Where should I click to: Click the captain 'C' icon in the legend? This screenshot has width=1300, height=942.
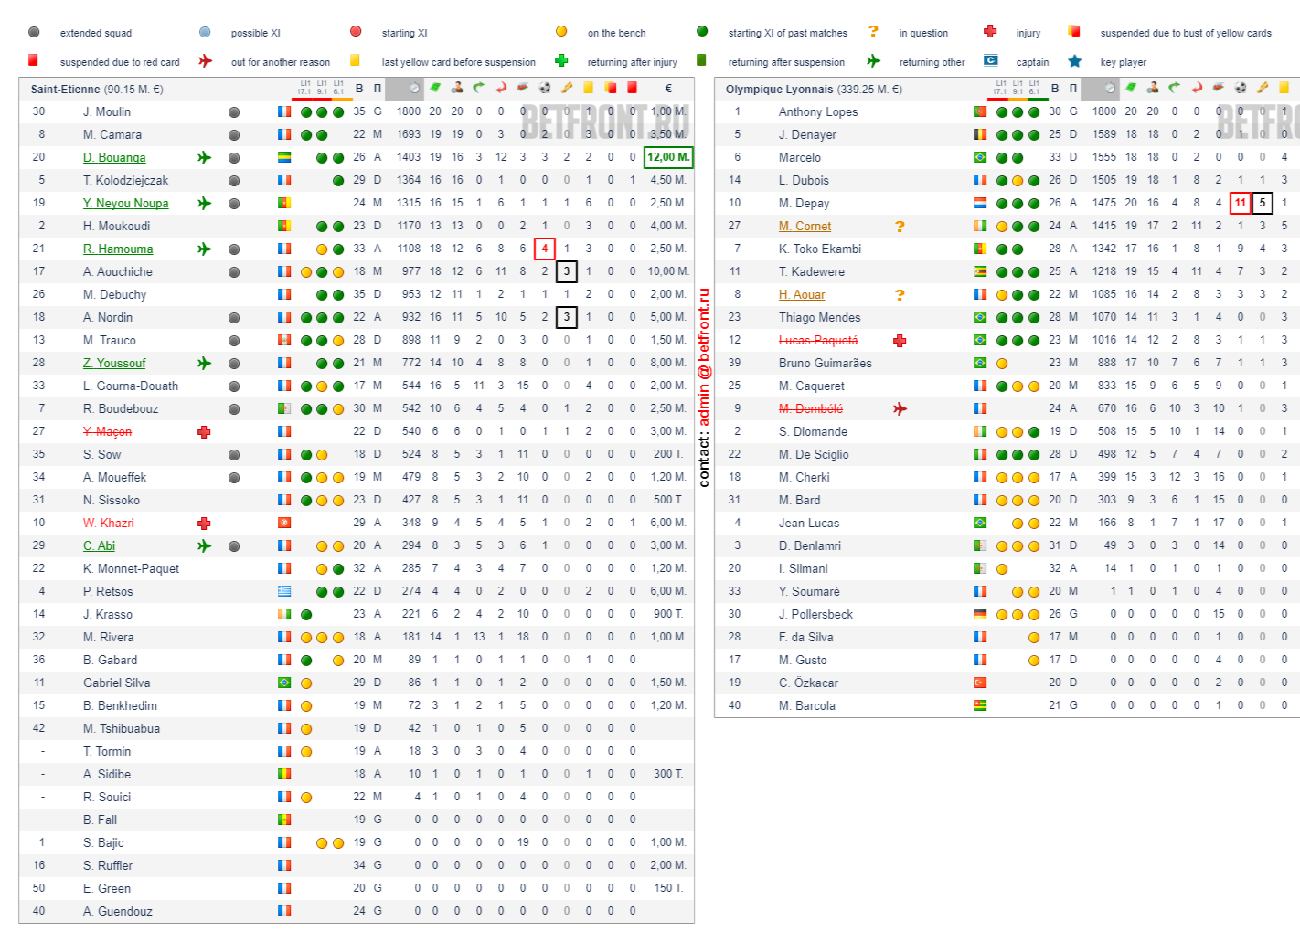[990, 61]
